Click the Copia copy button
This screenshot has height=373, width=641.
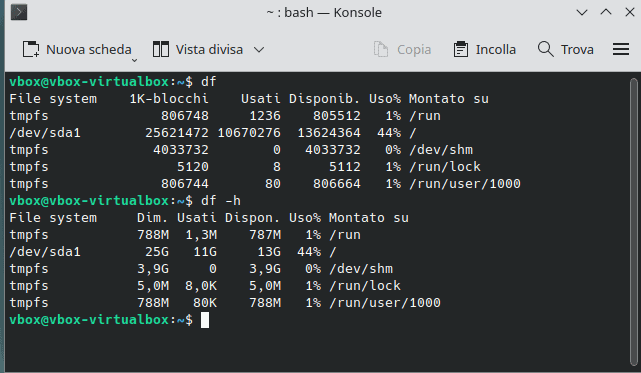tap(402, 49)
